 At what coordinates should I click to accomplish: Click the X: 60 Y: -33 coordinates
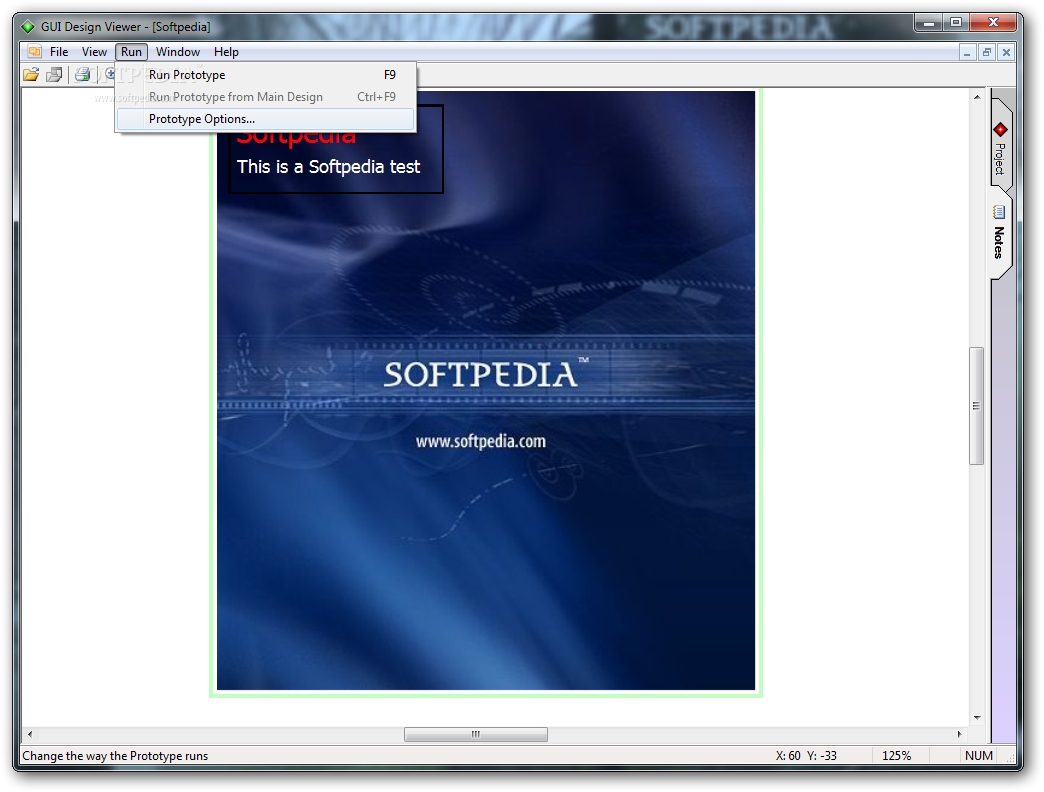tap(806, 755)
